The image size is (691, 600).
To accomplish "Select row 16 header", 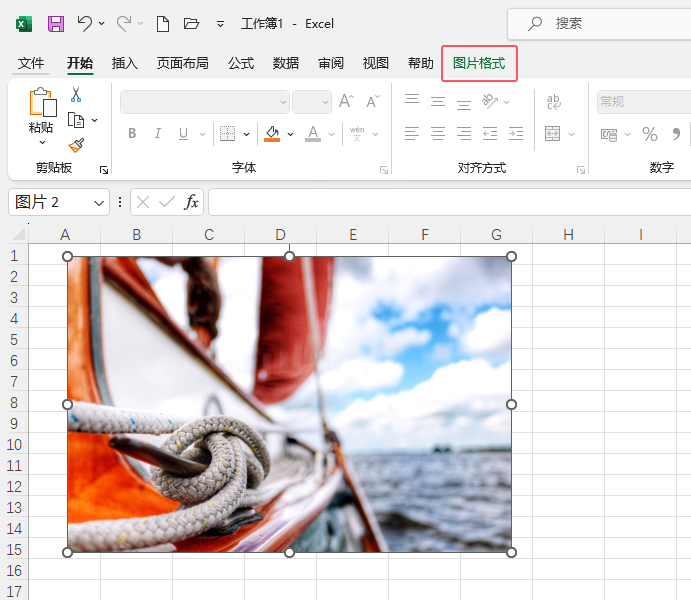I will (14, 571).
